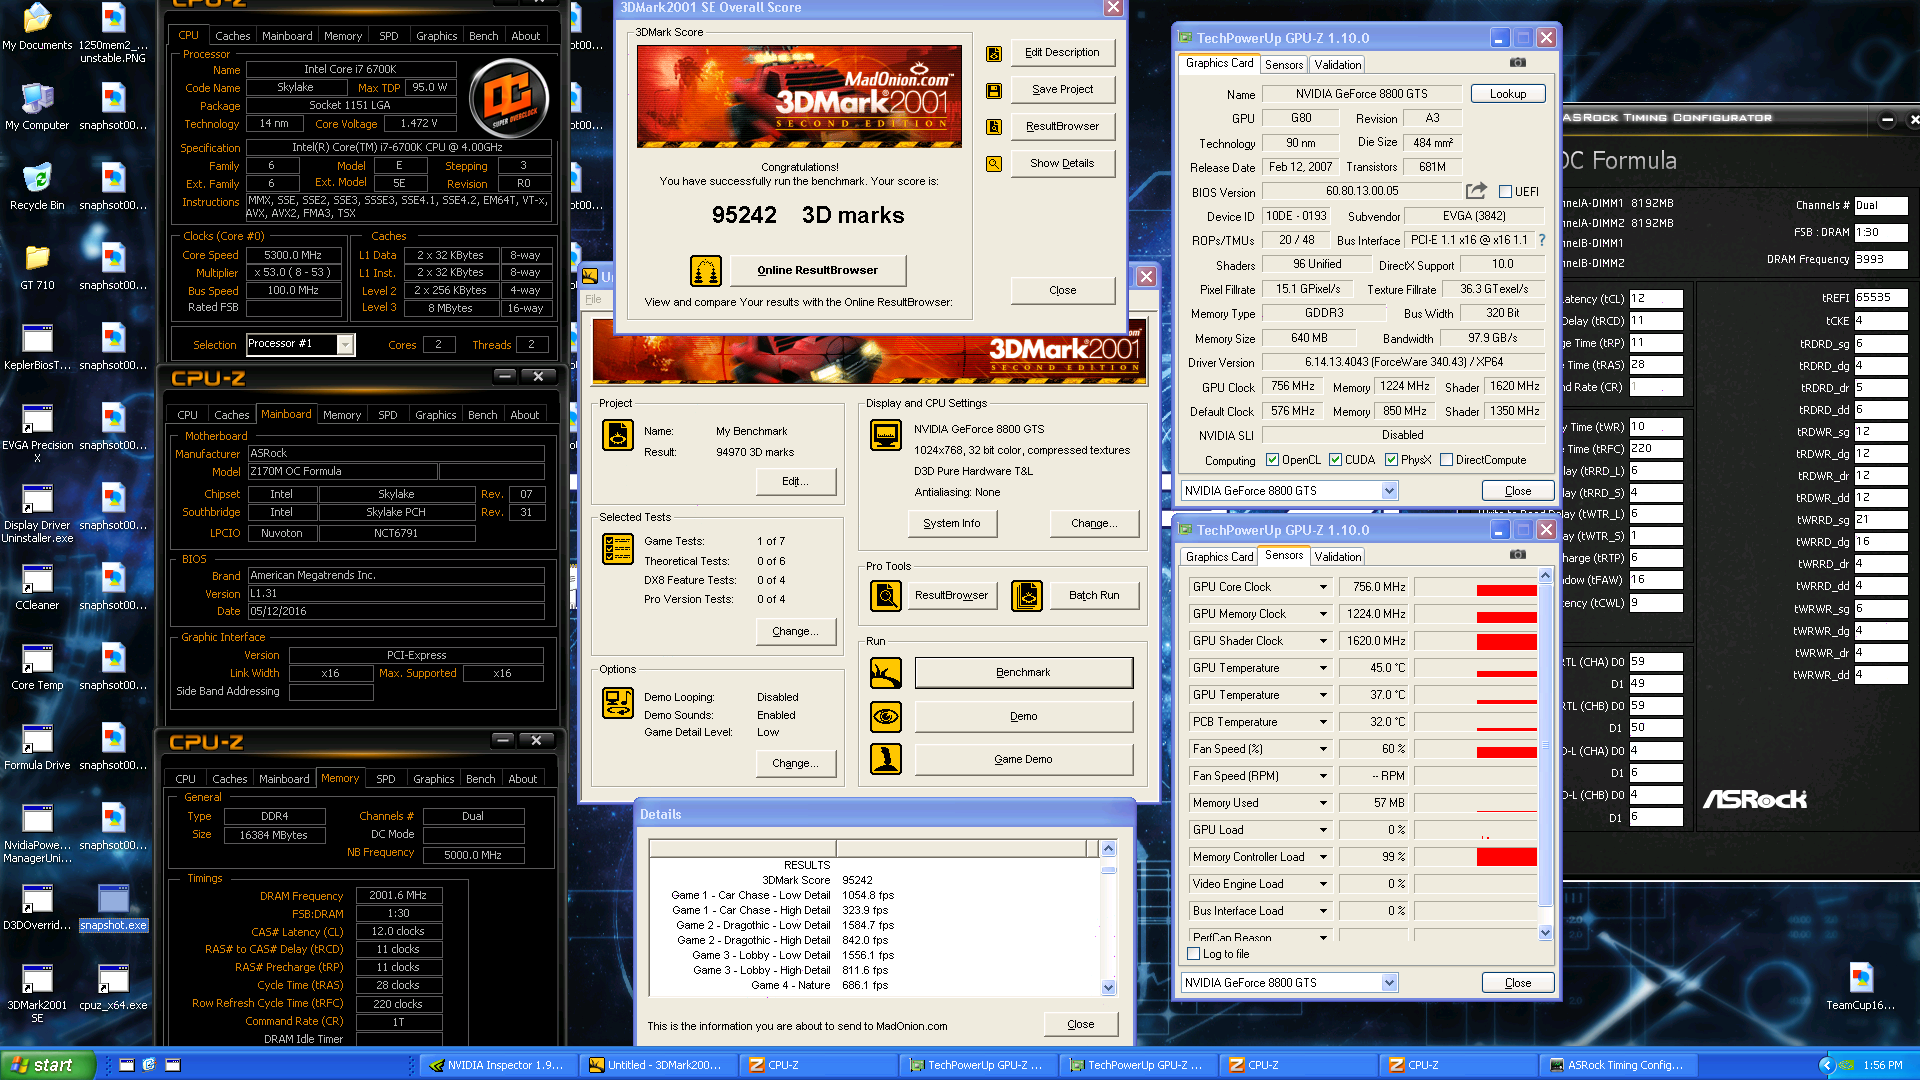
Task: Click the Edit Description icon in the 3DMark score dialog
Action: click(994, 53)
